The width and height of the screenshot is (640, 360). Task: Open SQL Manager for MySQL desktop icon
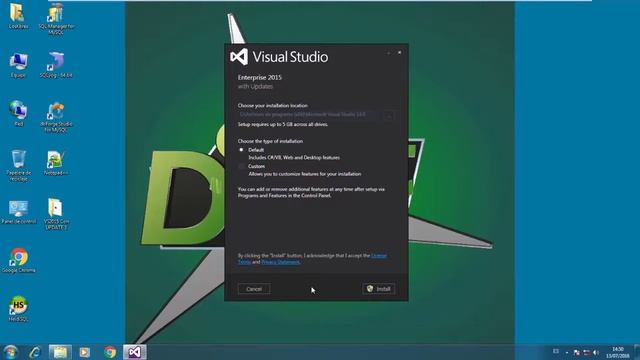click(56, 18)
